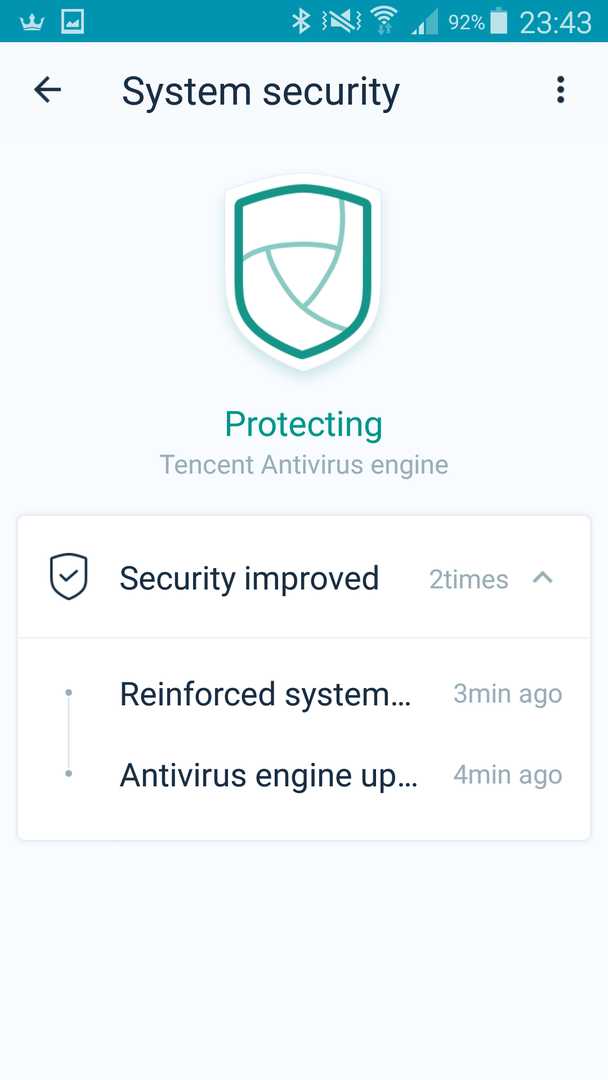Tap the 23:43 clock in status bar
Viewport: 608px width, 1080px height.
555,23
